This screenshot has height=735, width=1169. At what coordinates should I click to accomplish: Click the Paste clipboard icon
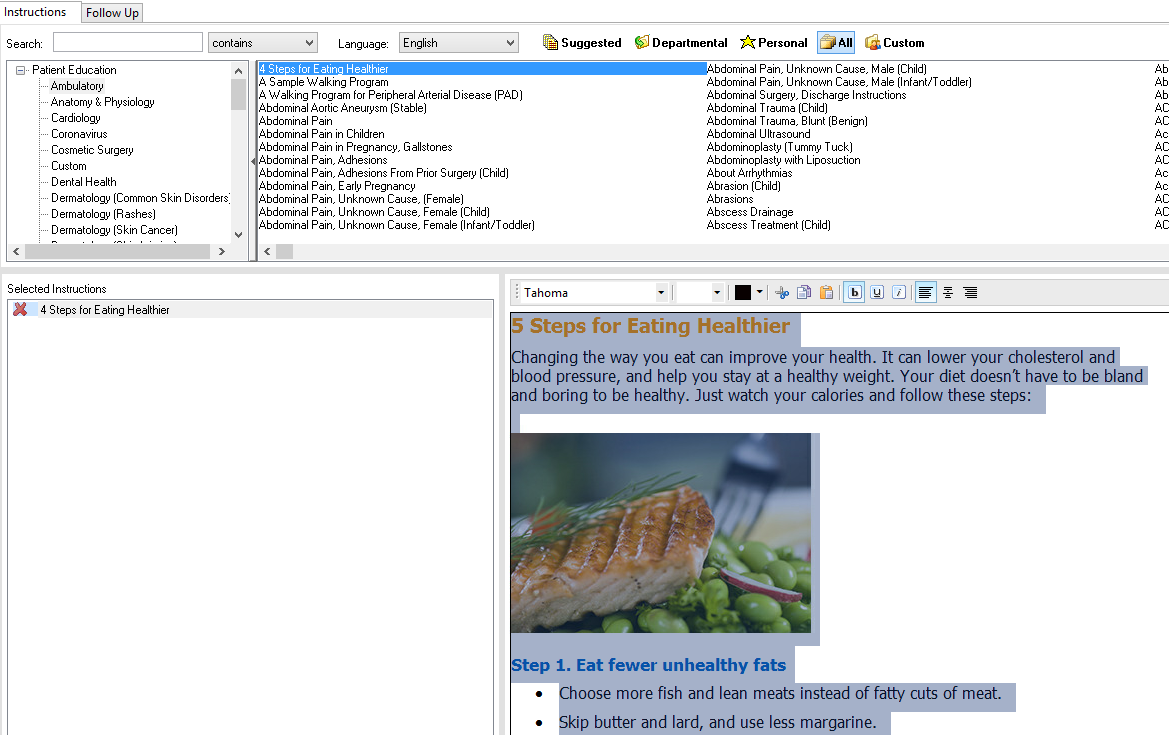click(826, 293)
